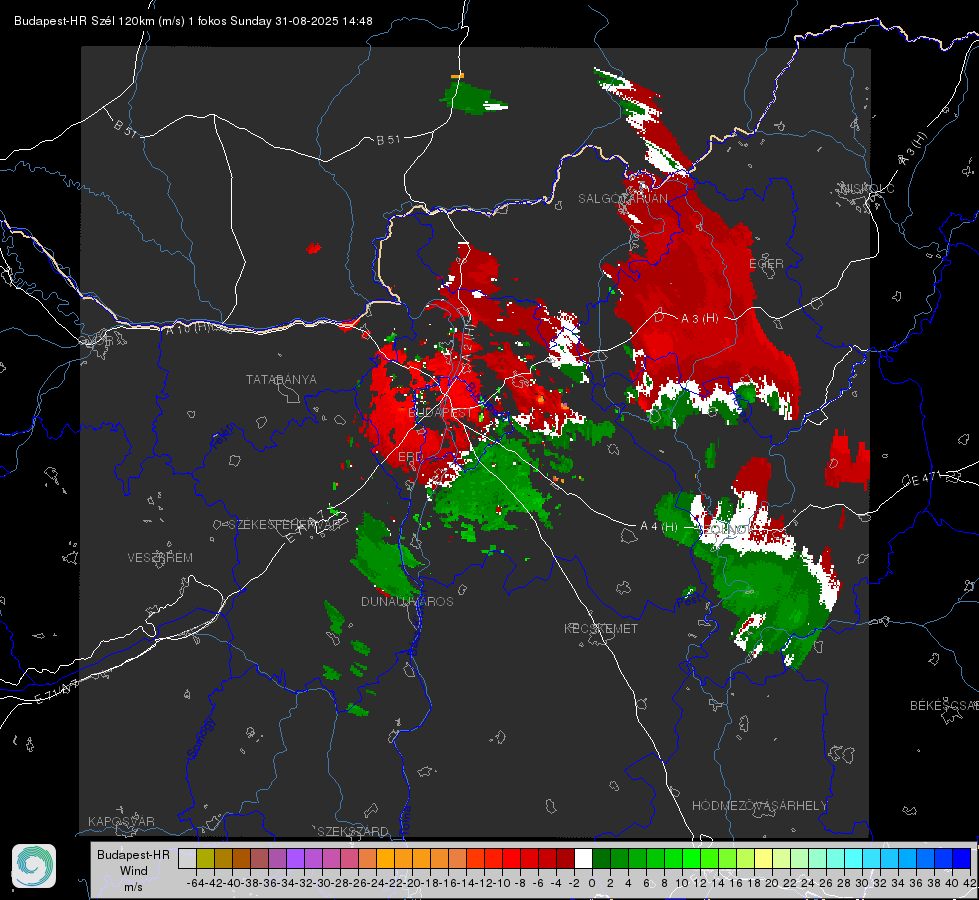This screenshot has height=900, width=979.
Task: Choose the darkest blue swatch at legend end
Action: (962, 858)
